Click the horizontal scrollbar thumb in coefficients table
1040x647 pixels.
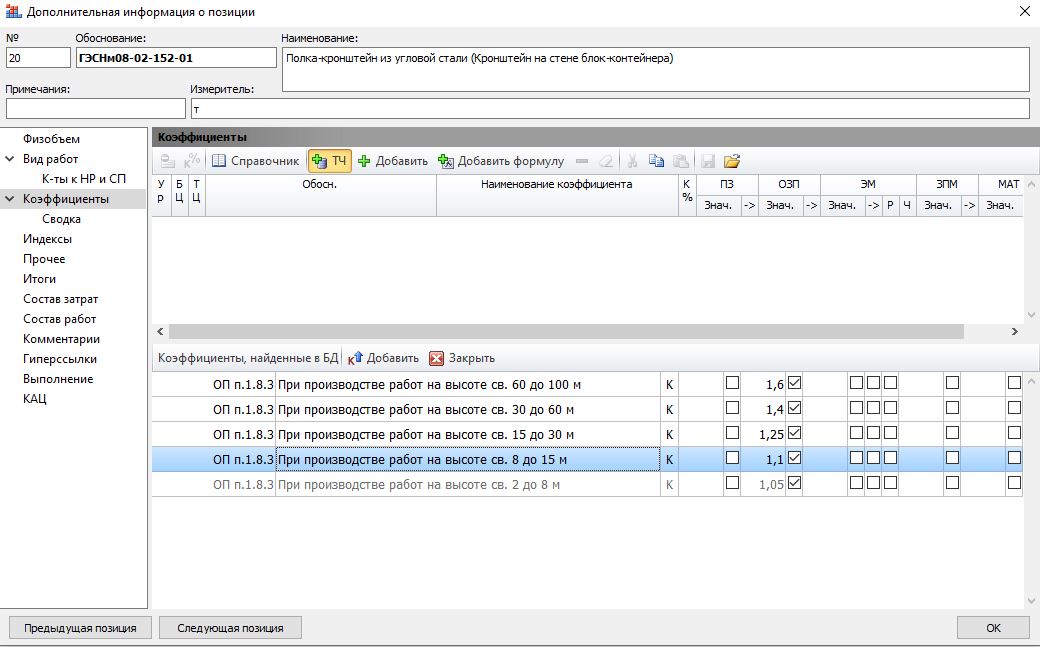[x=566, y=331]
